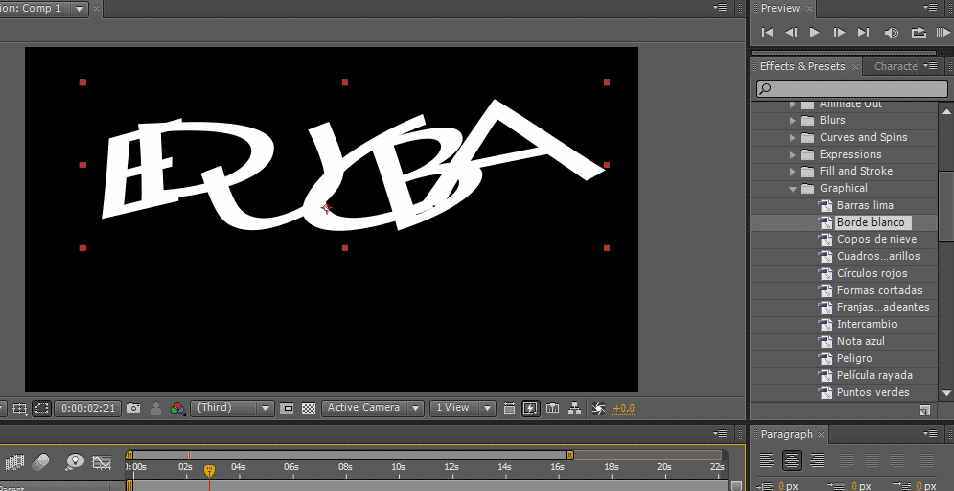Viewport: 954px width, 491px height.
Task: Show channel and color management icon
Action: click(x=178, y=408)
